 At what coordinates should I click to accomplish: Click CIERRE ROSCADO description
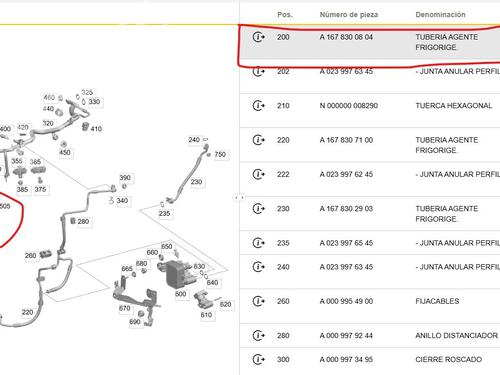tap(448, 360)
